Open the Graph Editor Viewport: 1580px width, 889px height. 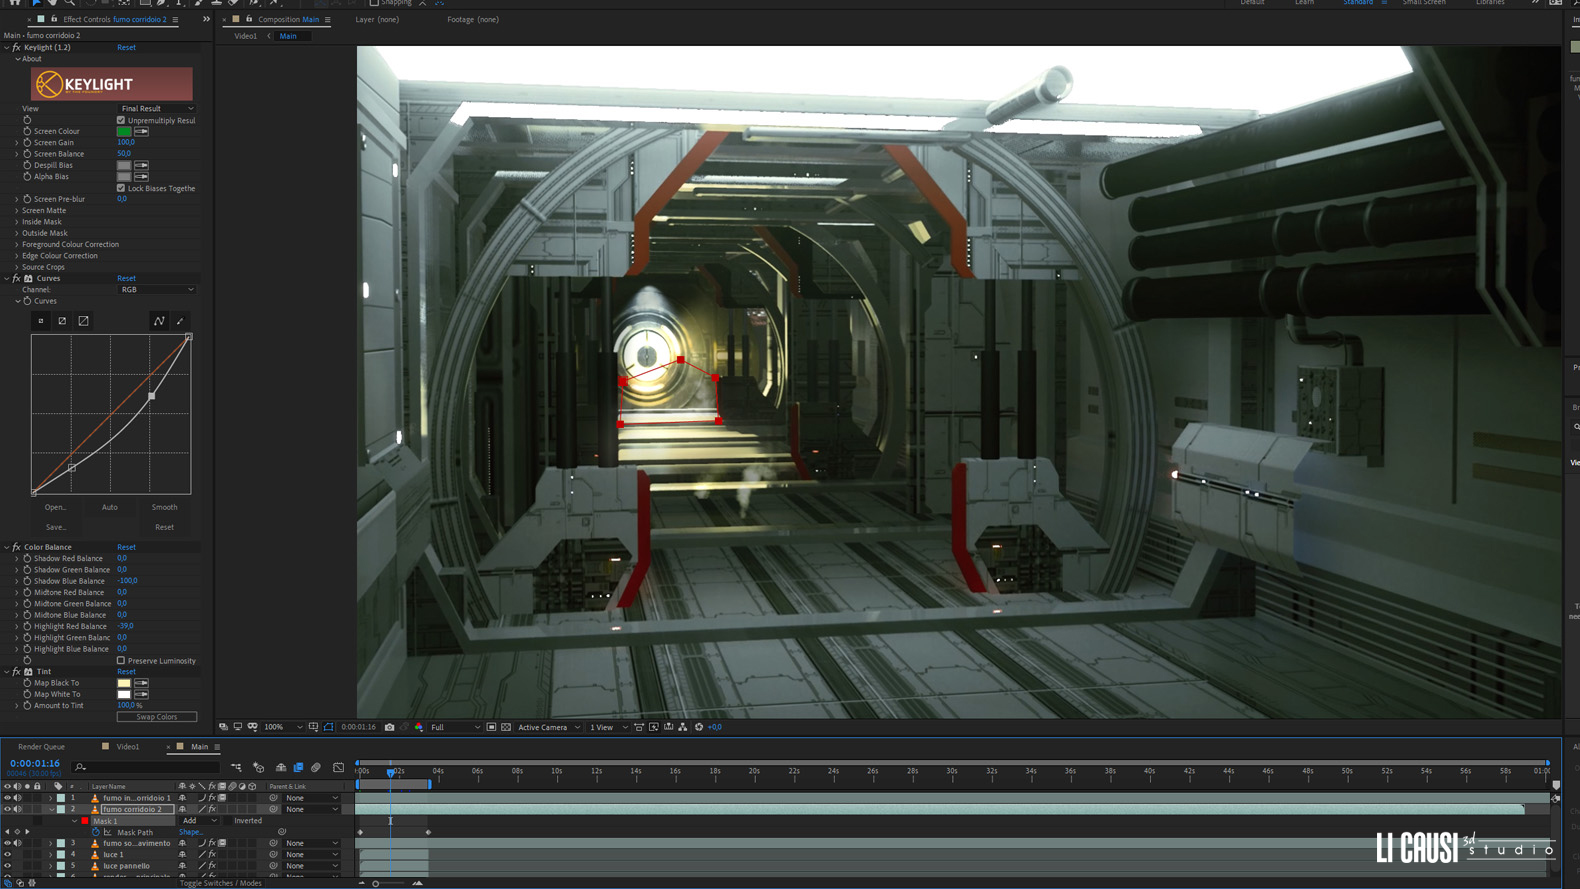pos(338,767)
